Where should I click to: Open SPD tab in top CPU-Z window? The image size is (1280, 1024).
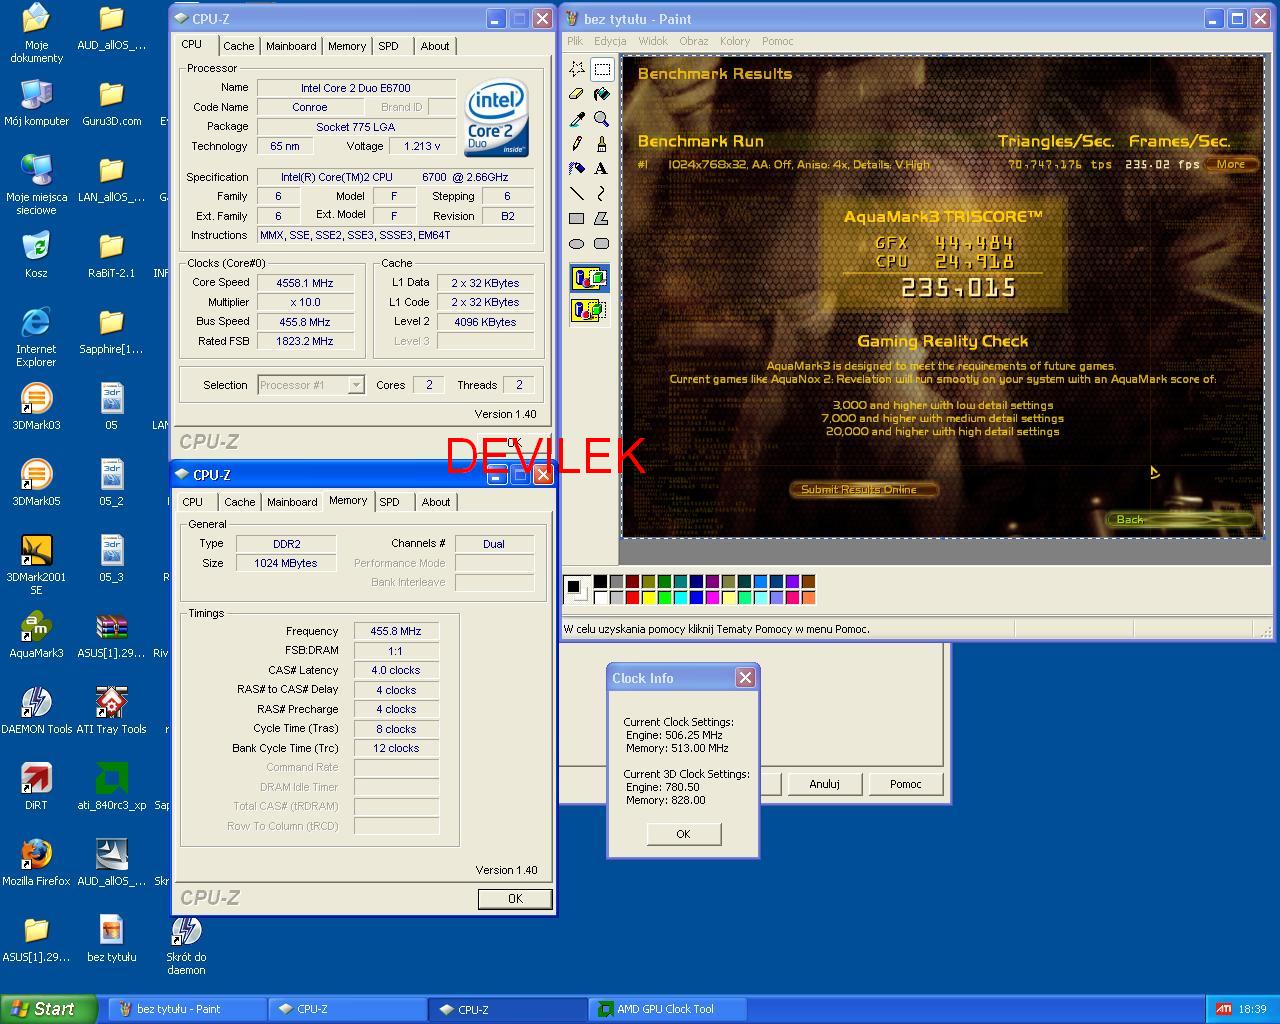point(388,46)
